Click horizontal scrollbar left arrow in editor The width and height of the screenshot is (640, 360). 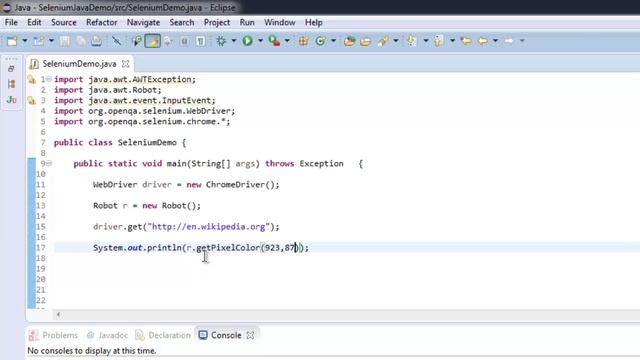(x=58, y=314)
